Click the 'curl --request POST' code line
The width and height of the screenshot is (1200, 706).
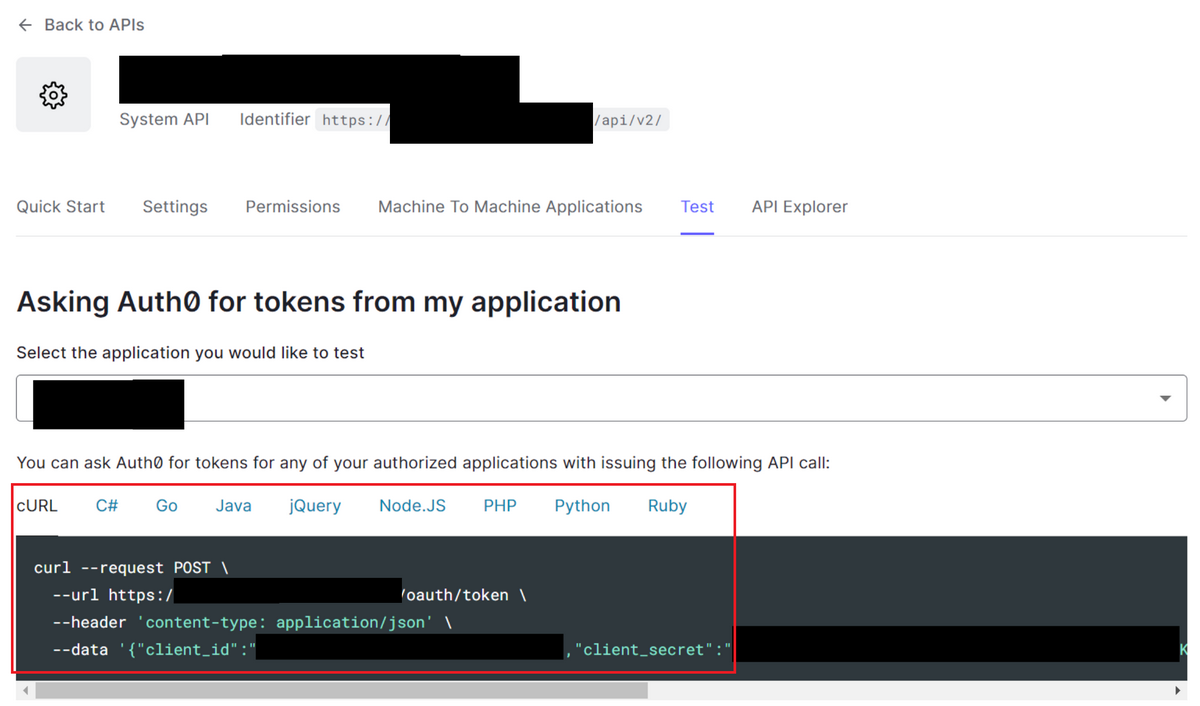pyautogui.click(x=131, y=567)
